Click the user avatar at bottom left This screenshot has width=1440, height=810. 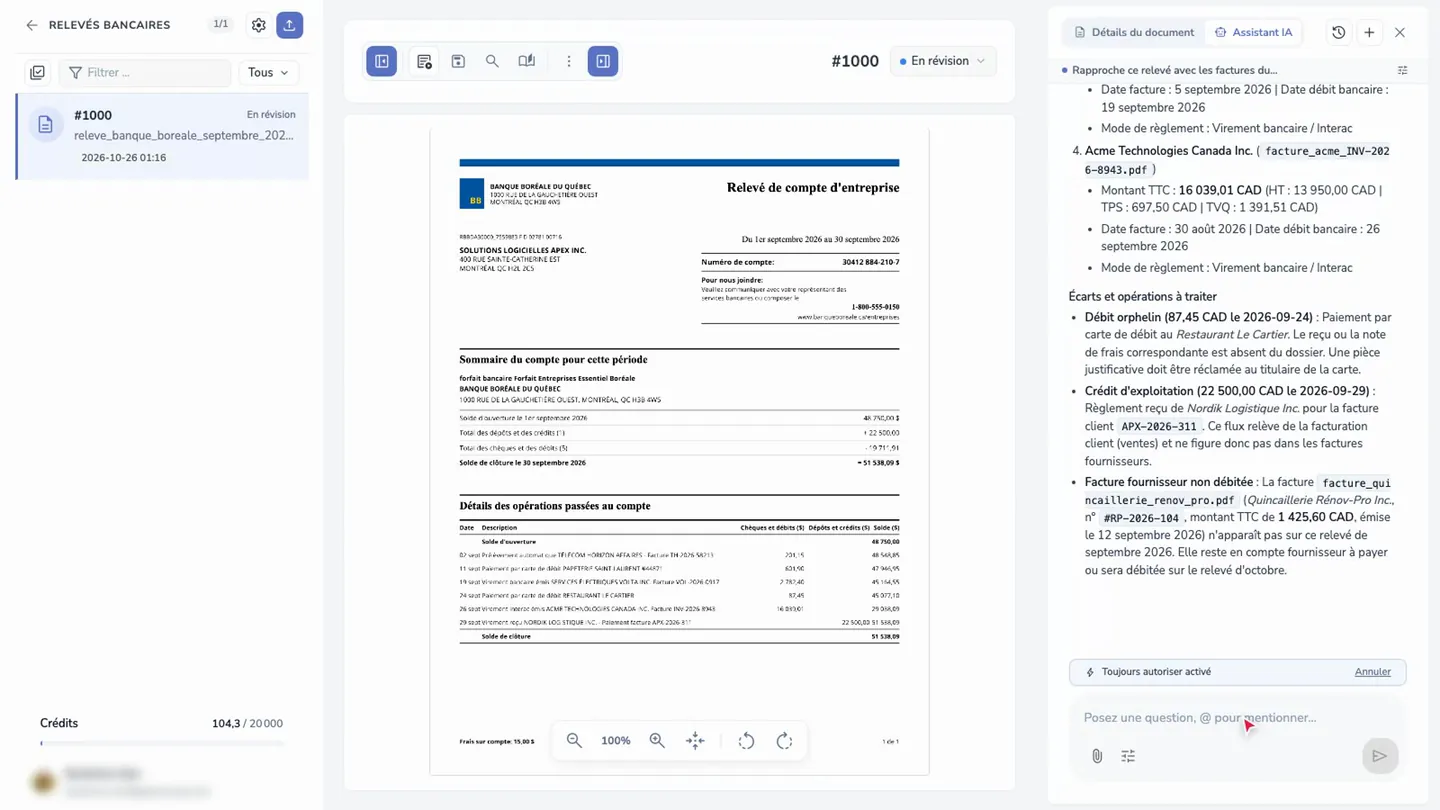click(43, 782)
